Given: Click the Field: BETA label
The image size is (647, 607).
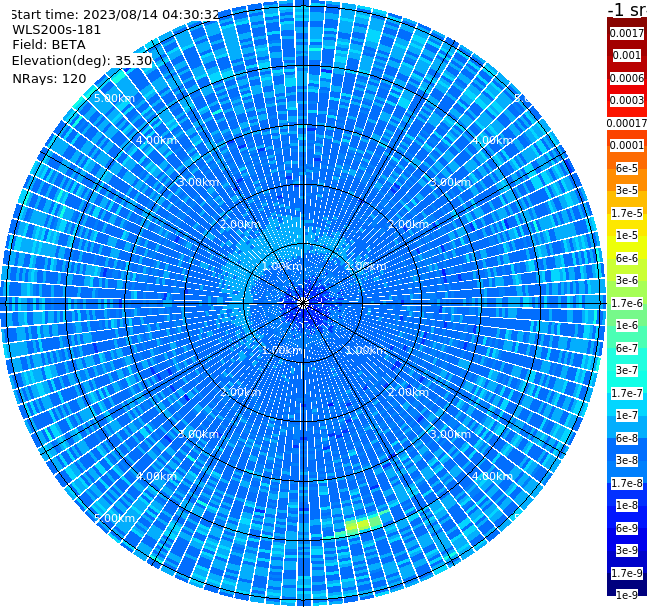Looking at the screenshot, I should (x=49, y=45).
